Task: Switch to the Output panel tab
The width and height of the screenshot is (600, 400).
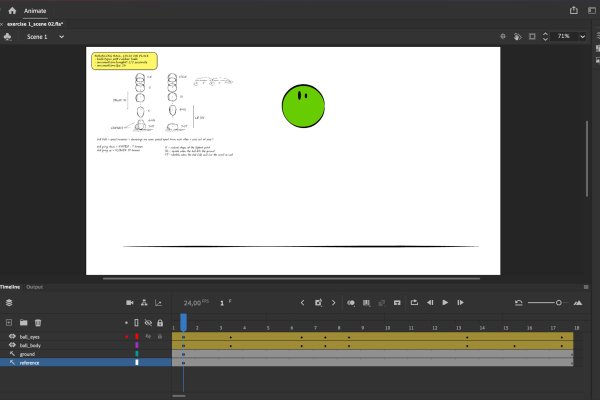Action: coord(34,287)
